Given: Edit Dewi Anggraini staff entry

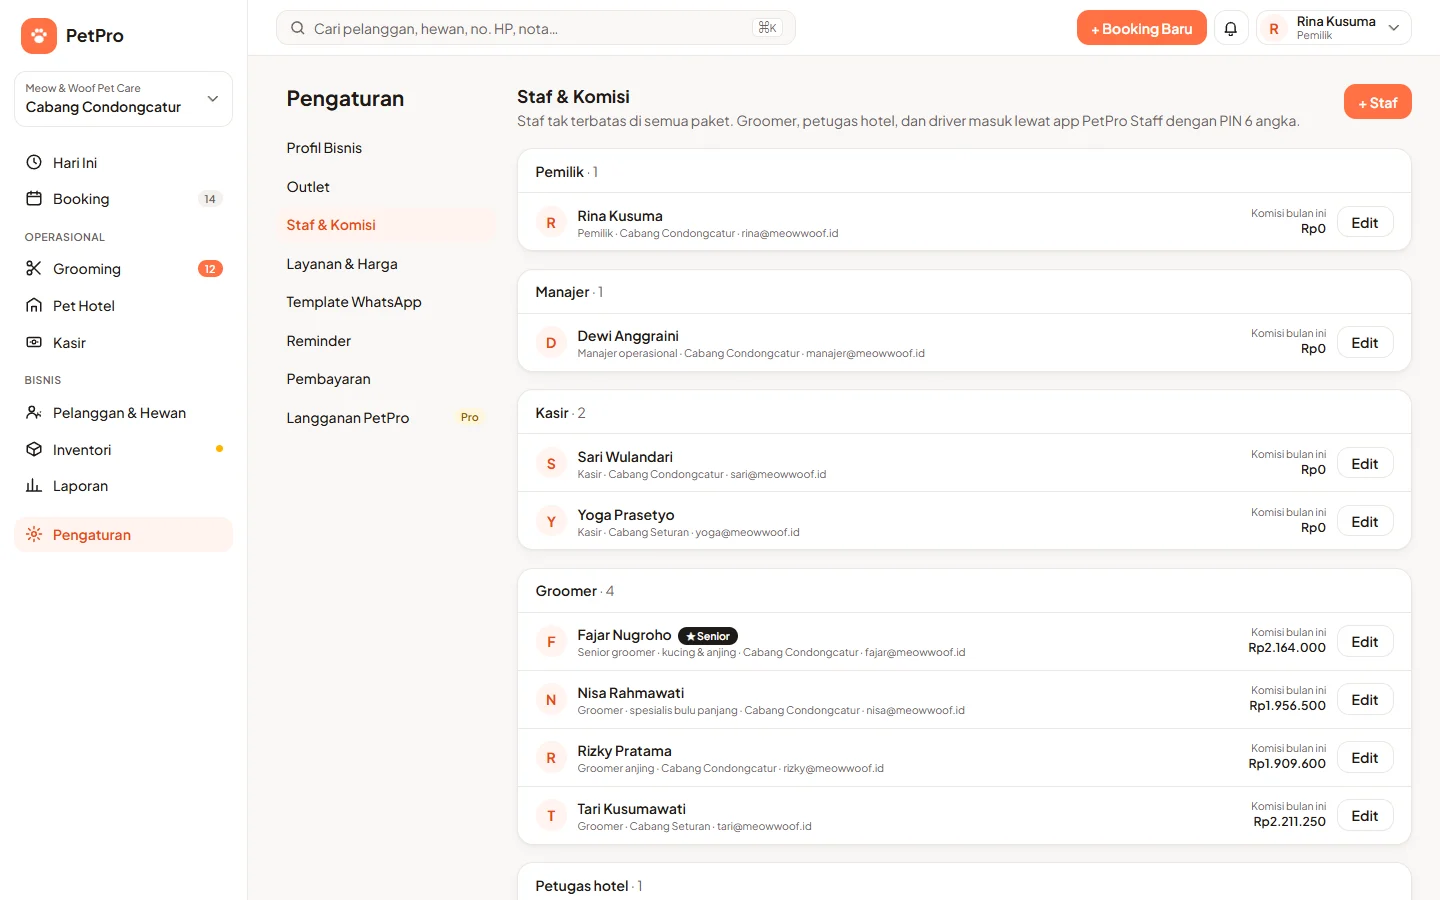Looking at the screenshot, I should click(x=1365, y=343).
